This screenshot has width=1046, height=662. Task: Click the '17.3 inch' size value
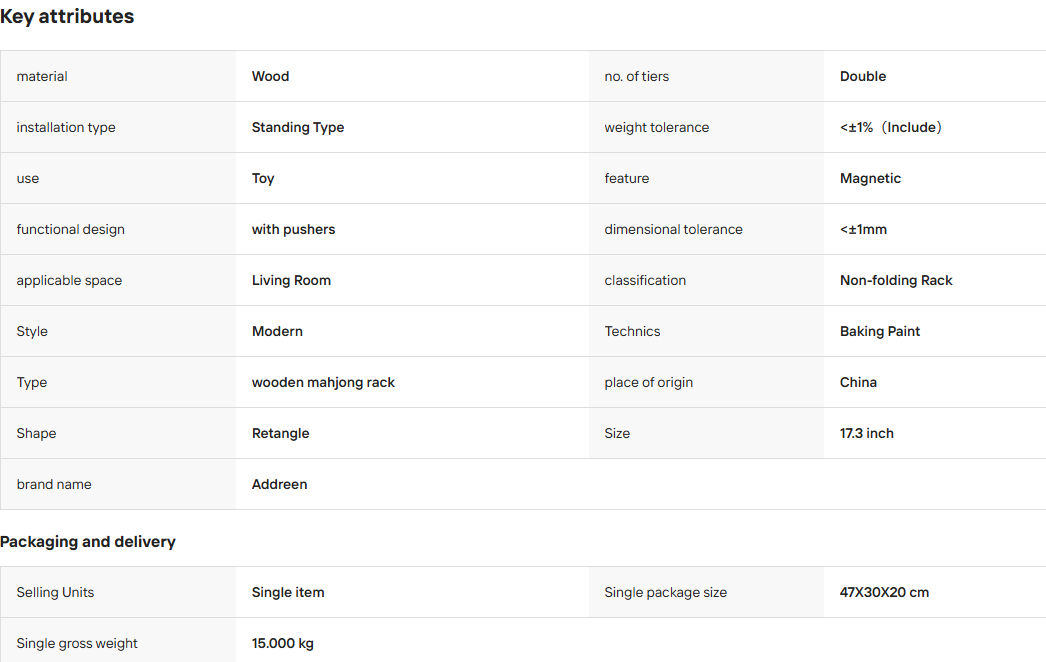click(x=867, y=433)
